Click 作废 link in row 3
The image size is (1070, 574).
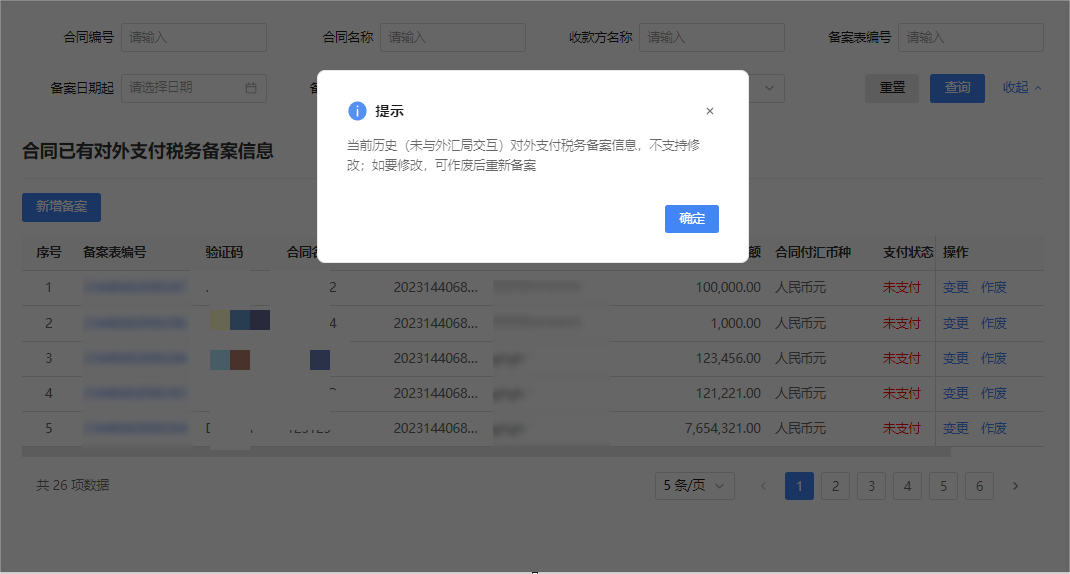tap(993, 358)
